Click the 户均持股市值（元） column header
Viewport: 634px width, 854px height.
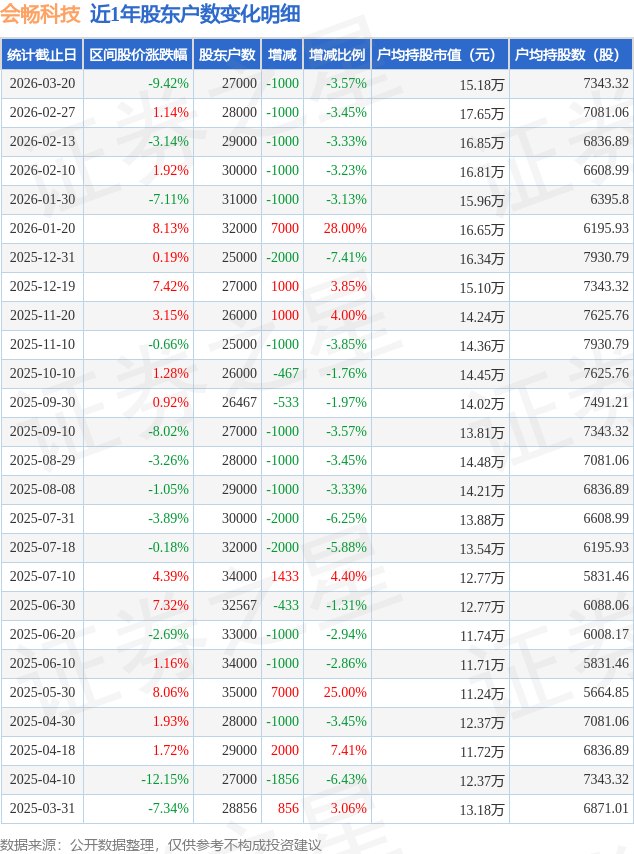tap(440, 54)
